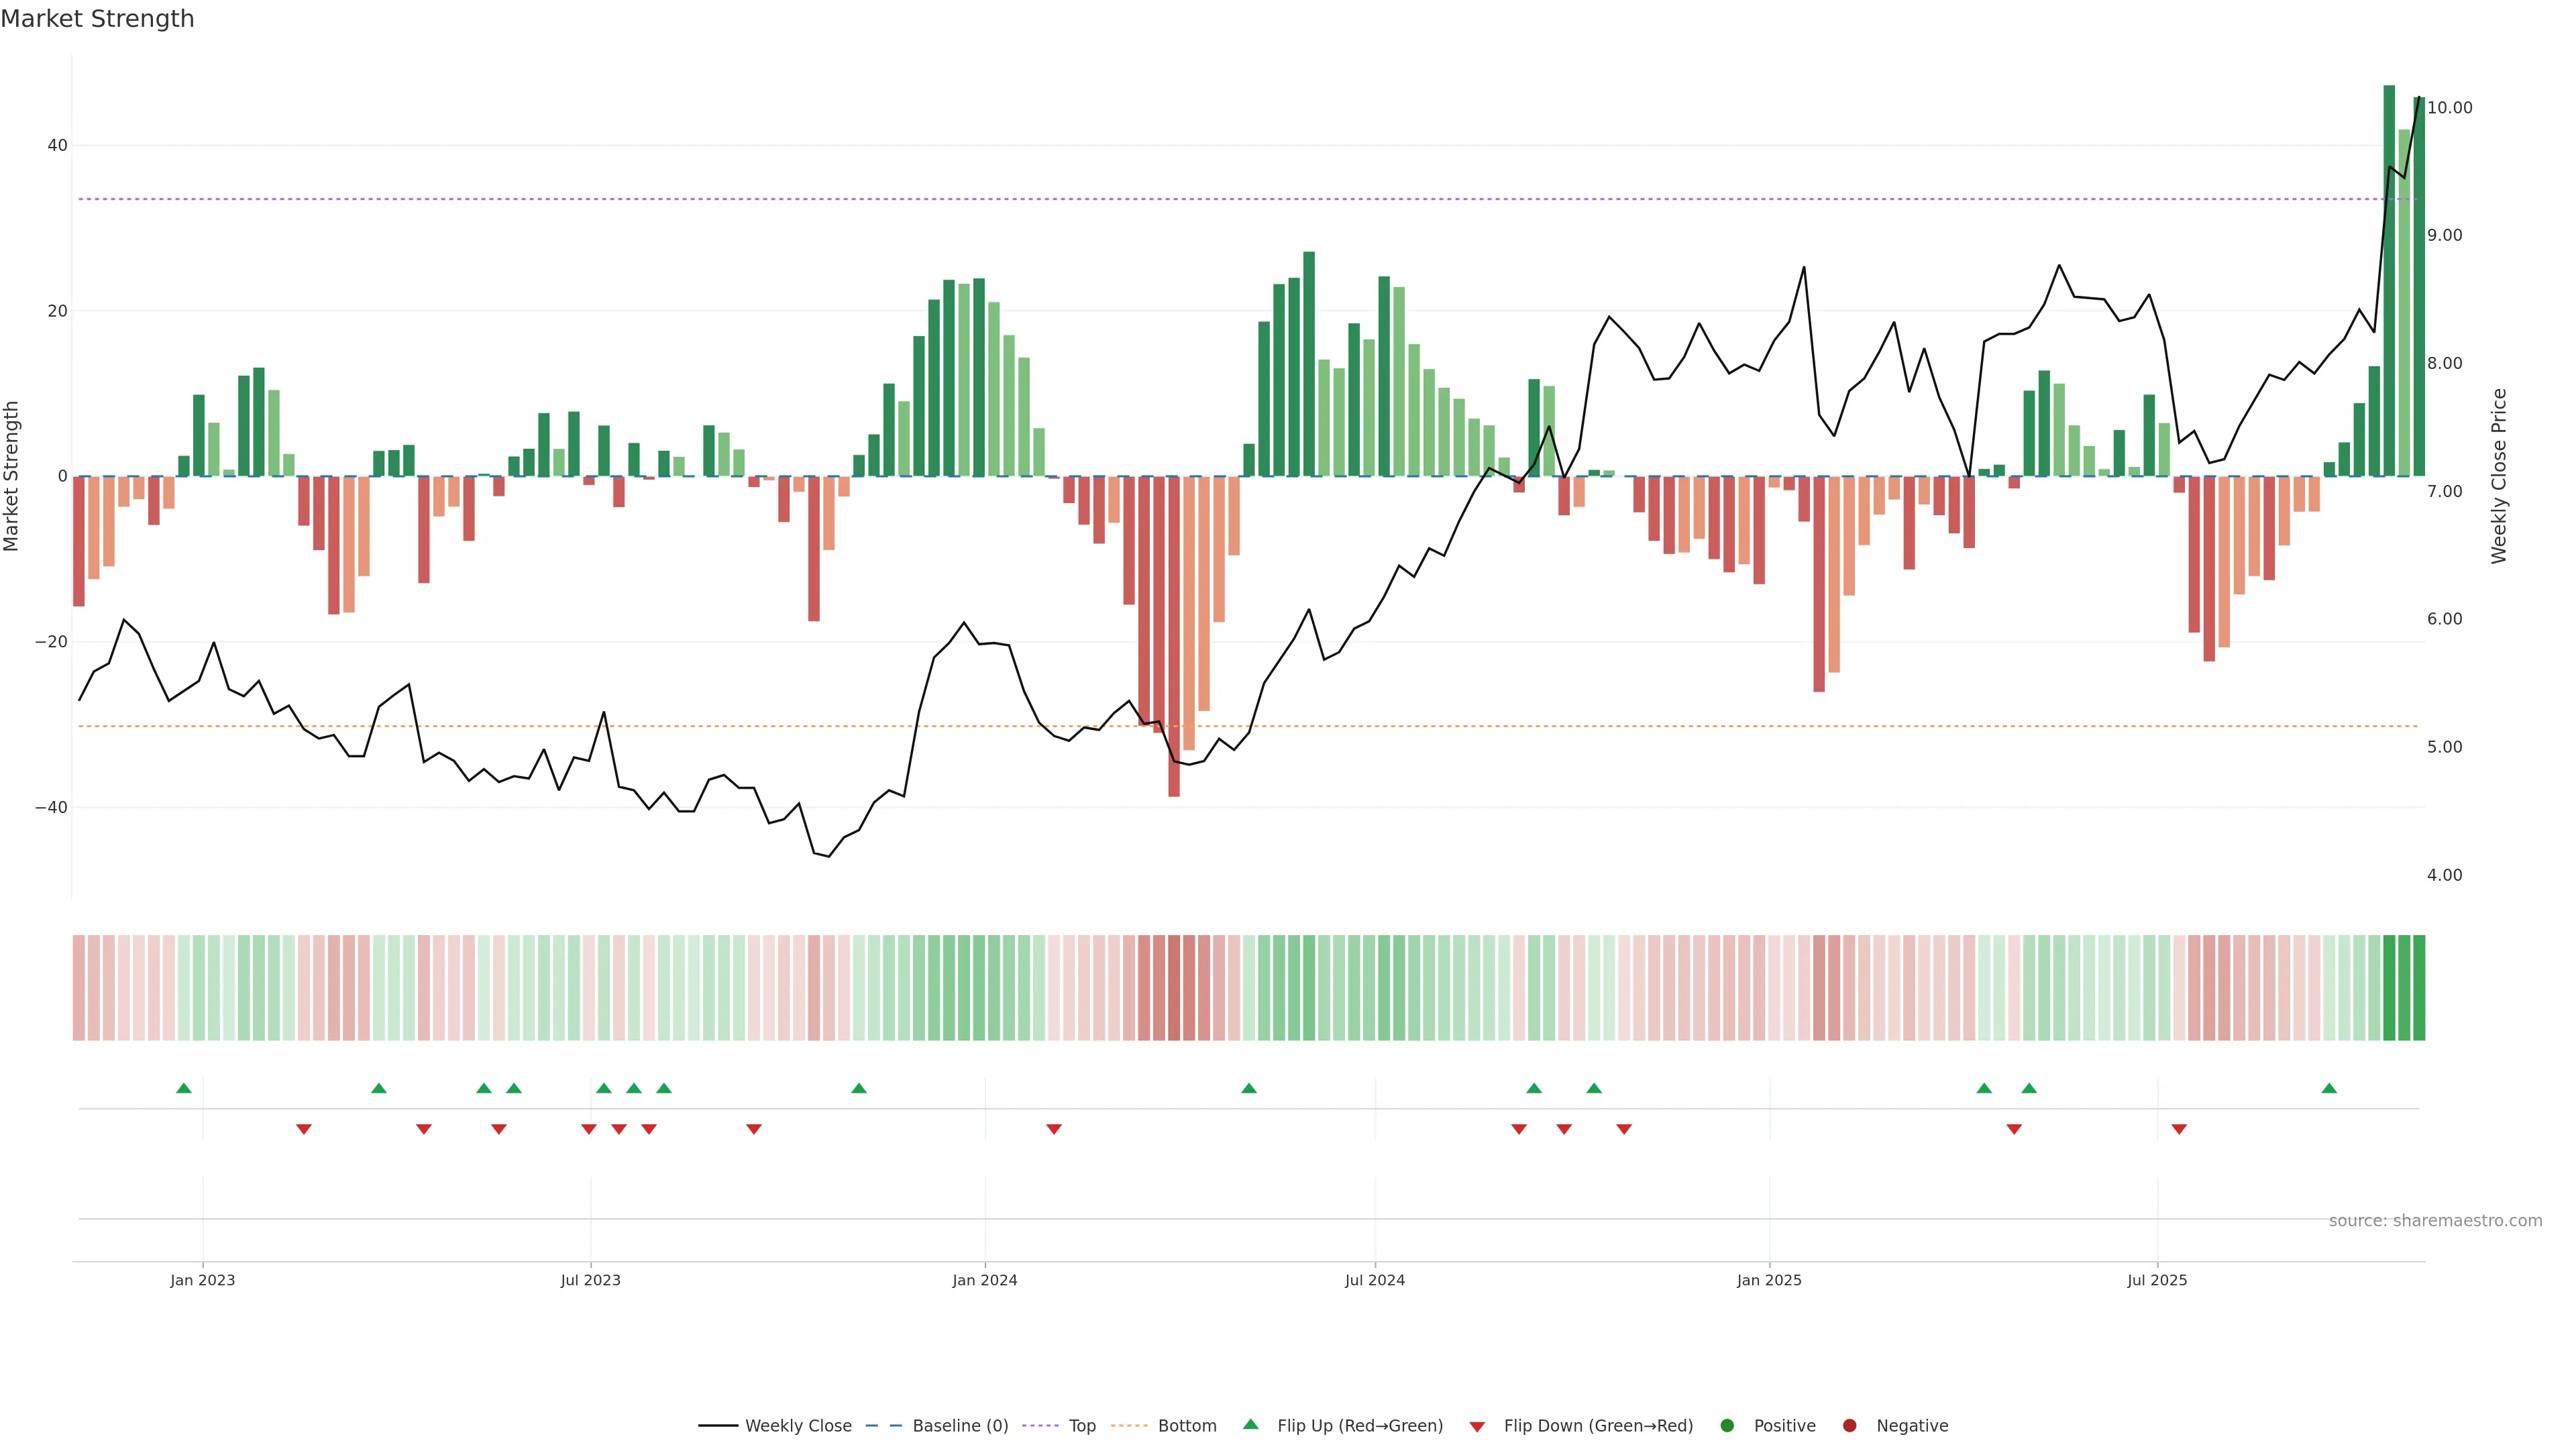Click the last green flip-up triangle marker

(x=2329, y=1088)
